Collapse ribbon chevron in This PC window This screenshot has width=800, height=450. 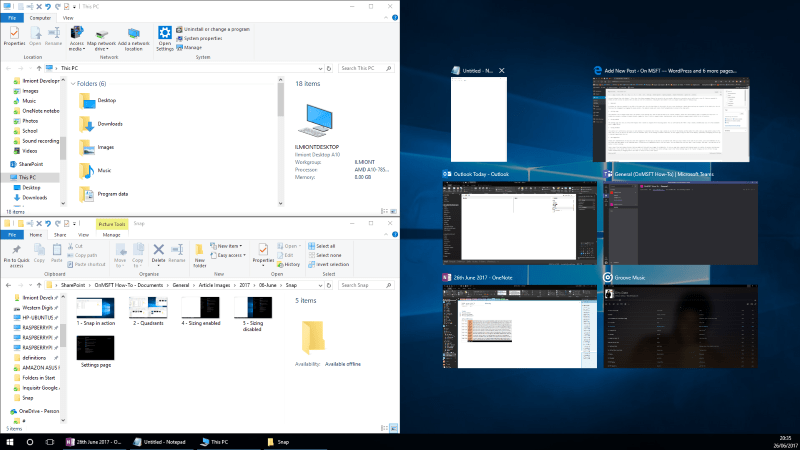(386, 18)
